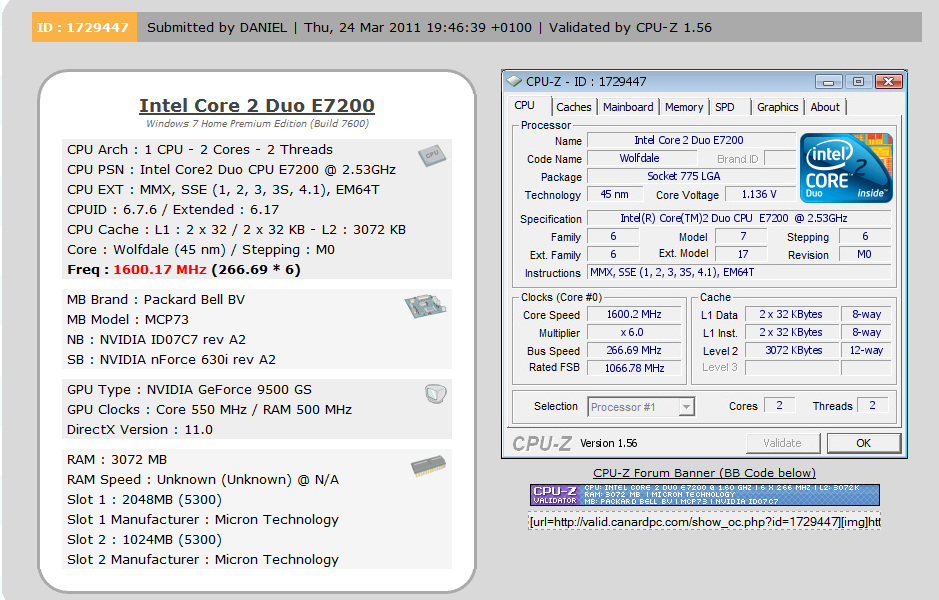Click the Intel Core 2 Duo logo

pyautogui.click(x=846, y=168)
